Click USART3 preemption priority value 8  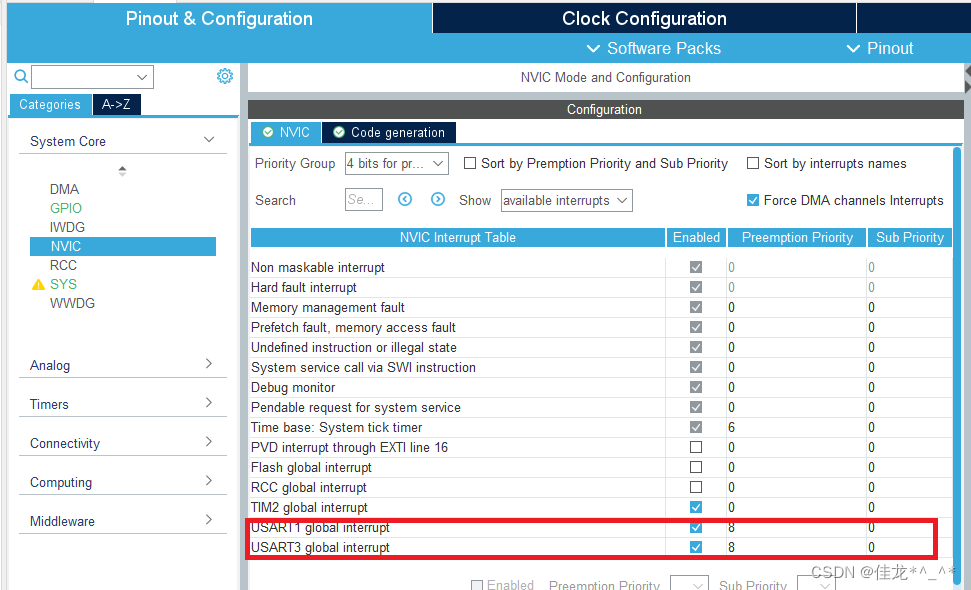coord(731,547)
